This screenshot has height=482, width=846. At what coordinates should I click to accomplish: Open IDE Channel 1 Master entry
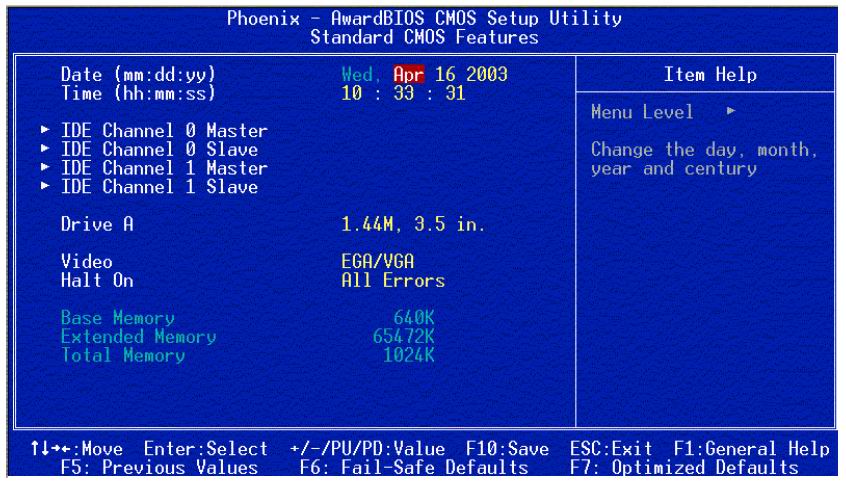(x=164, y=168)
